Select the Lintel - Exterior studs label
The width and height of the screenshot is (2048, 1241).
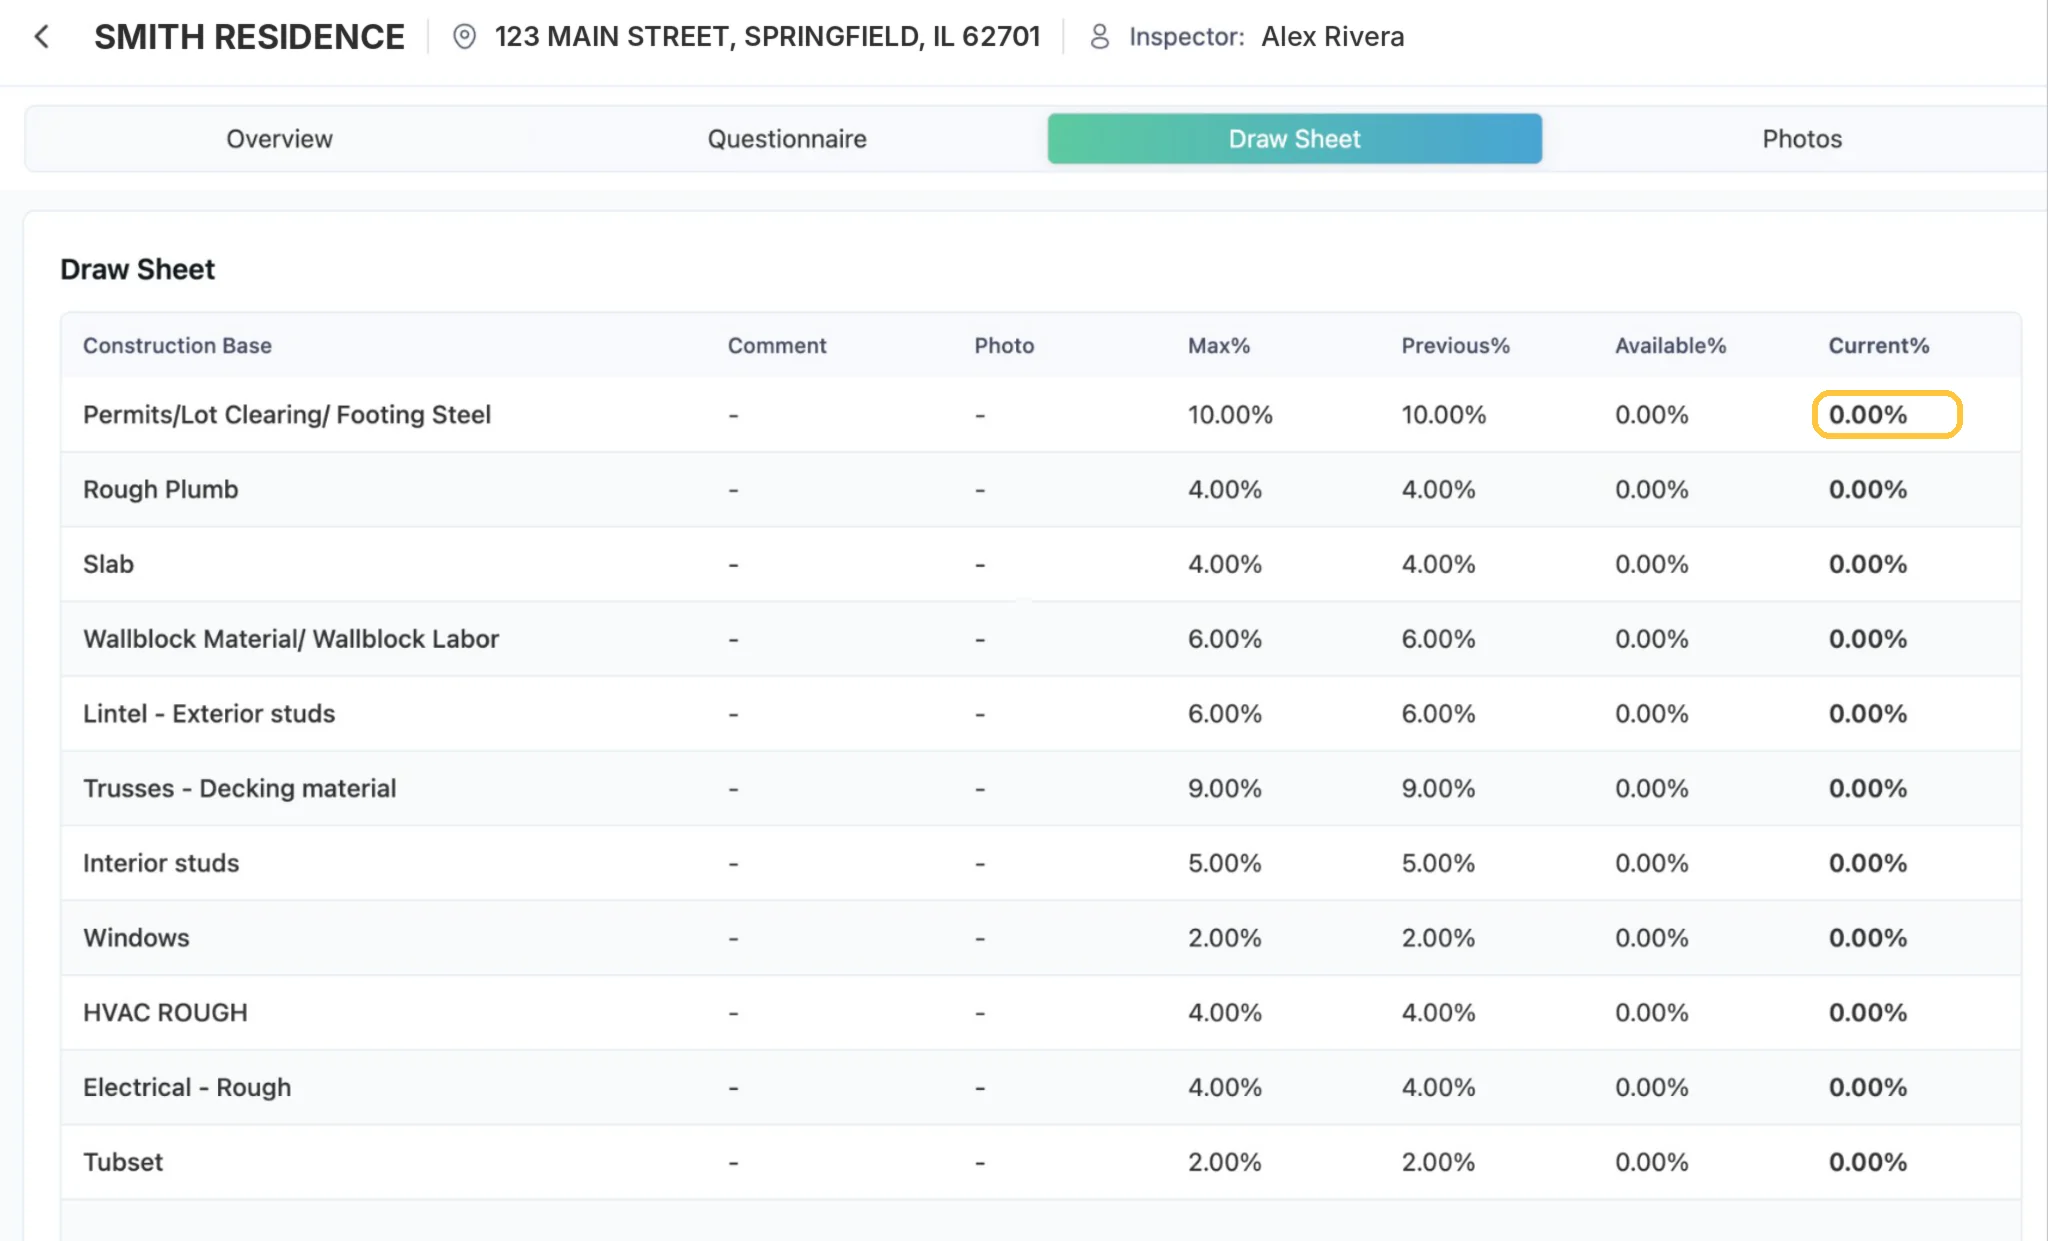click(209, 714)
